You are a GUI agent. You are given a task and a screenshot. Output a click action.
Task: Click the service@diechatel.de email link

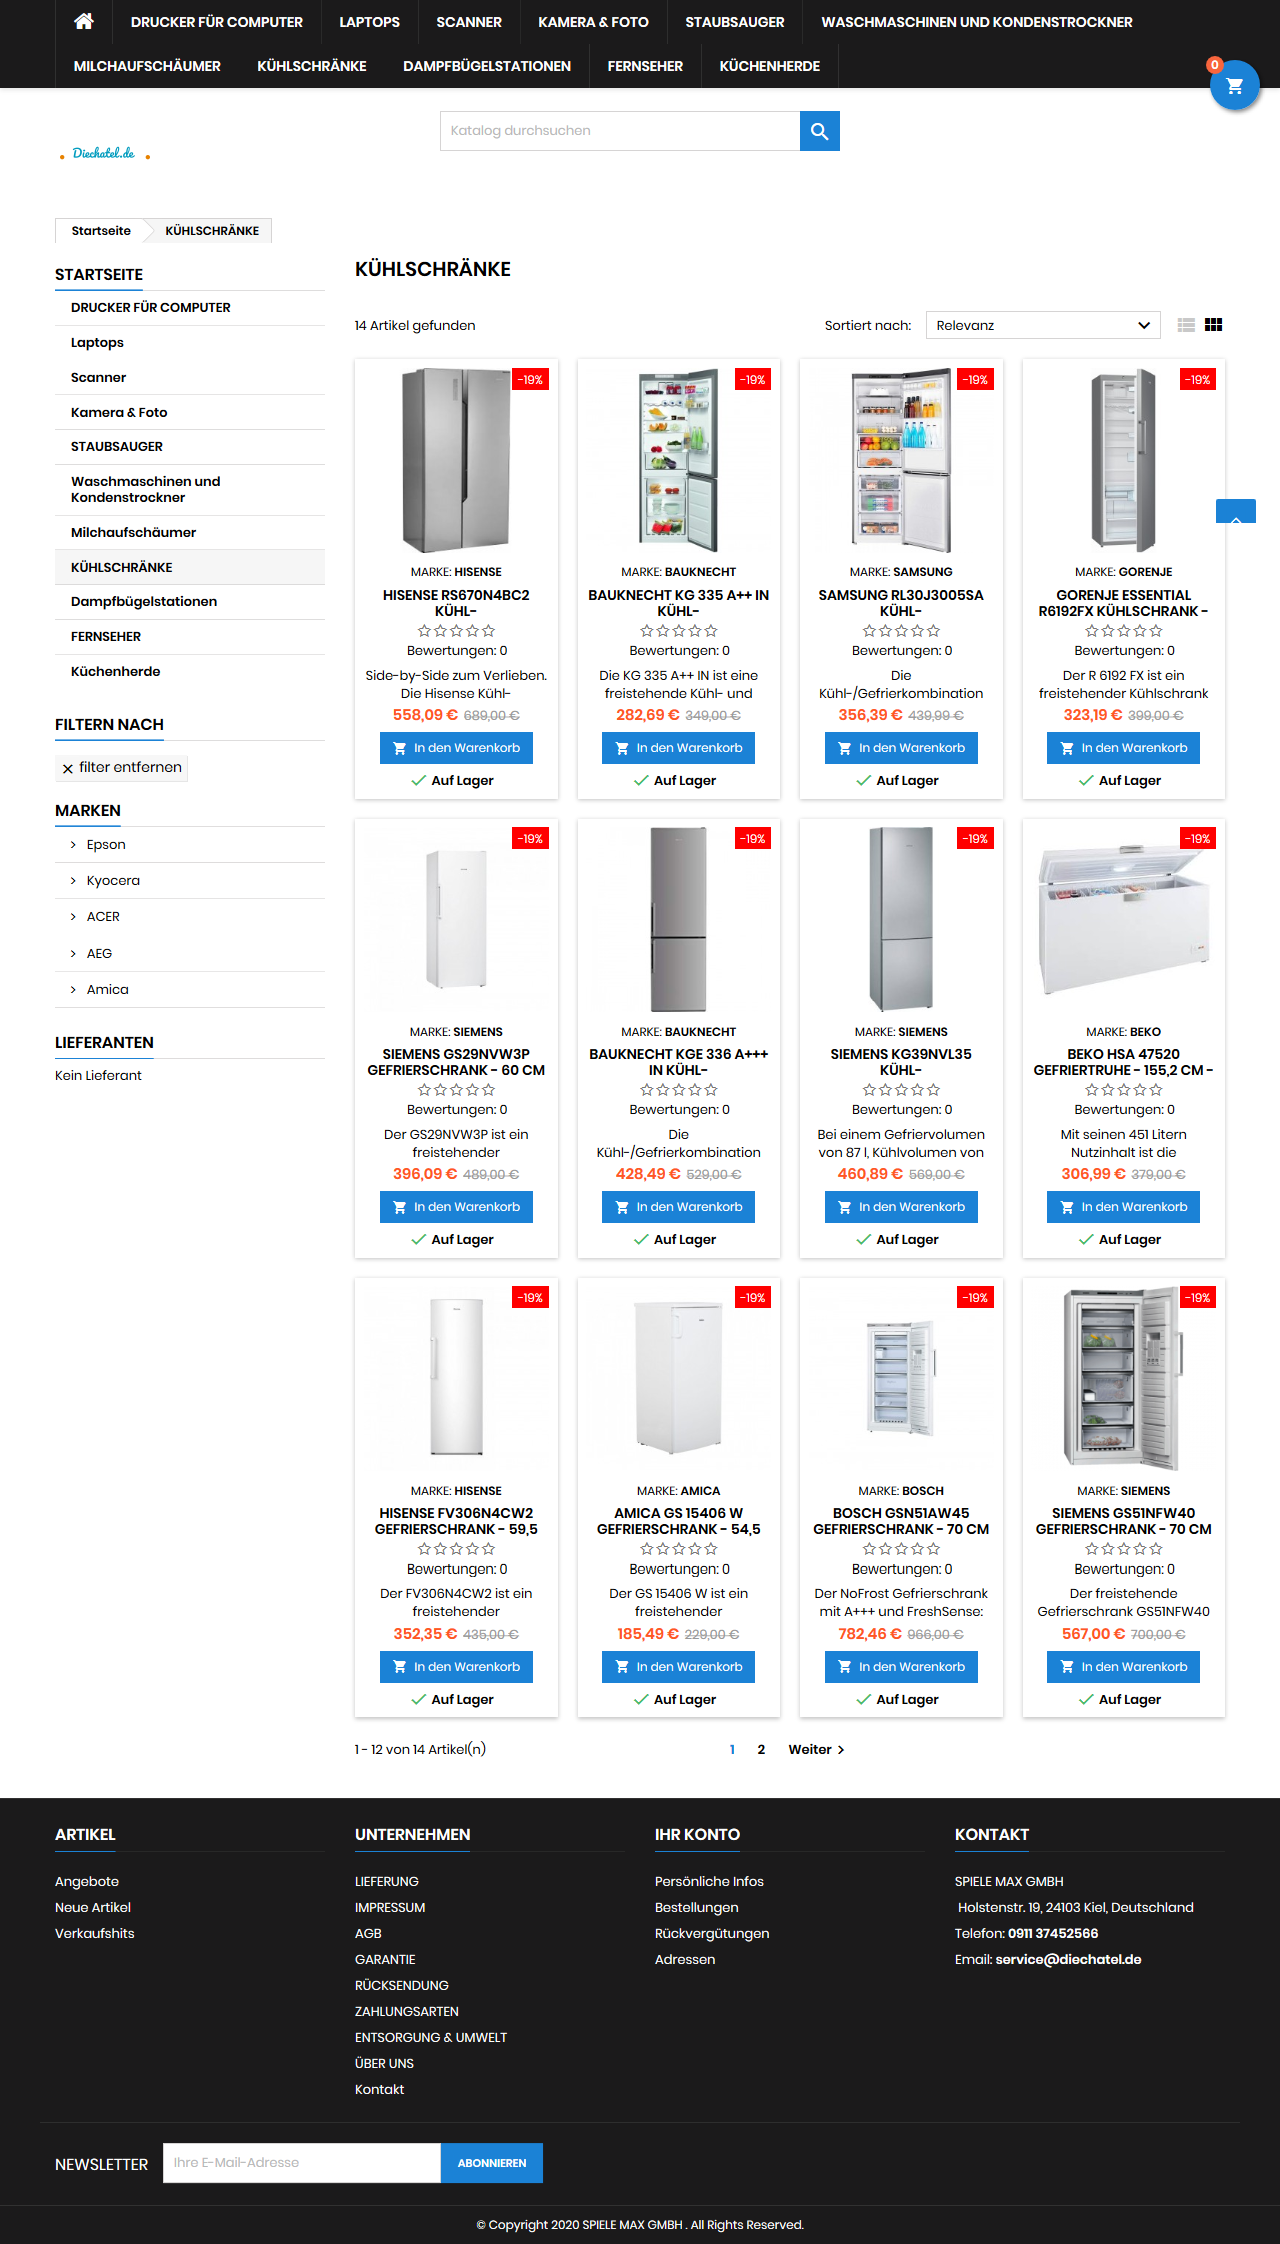[x=1068, y=1960]
